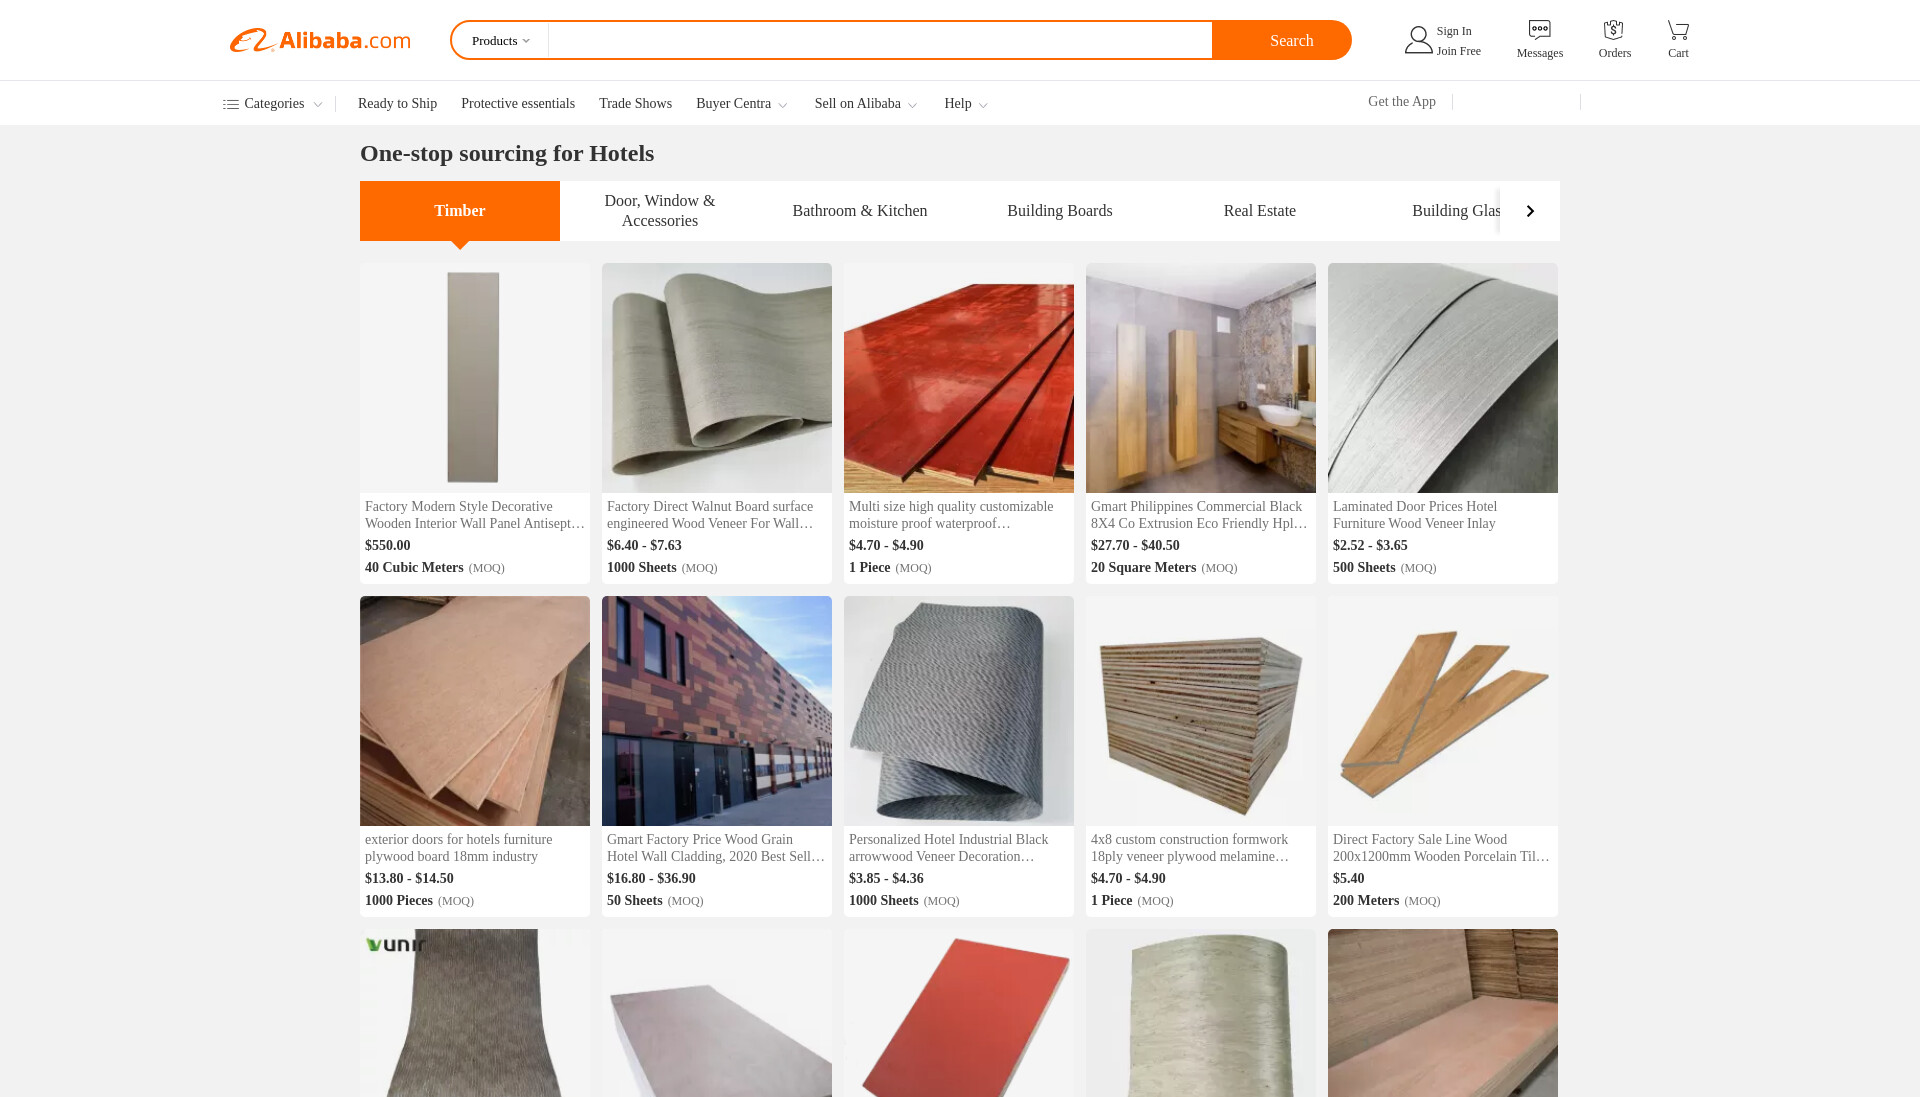The image size is (1920, 1097).
Task: Open Protective essentials link
Action: pyautogui.click(x=518, y=104)
